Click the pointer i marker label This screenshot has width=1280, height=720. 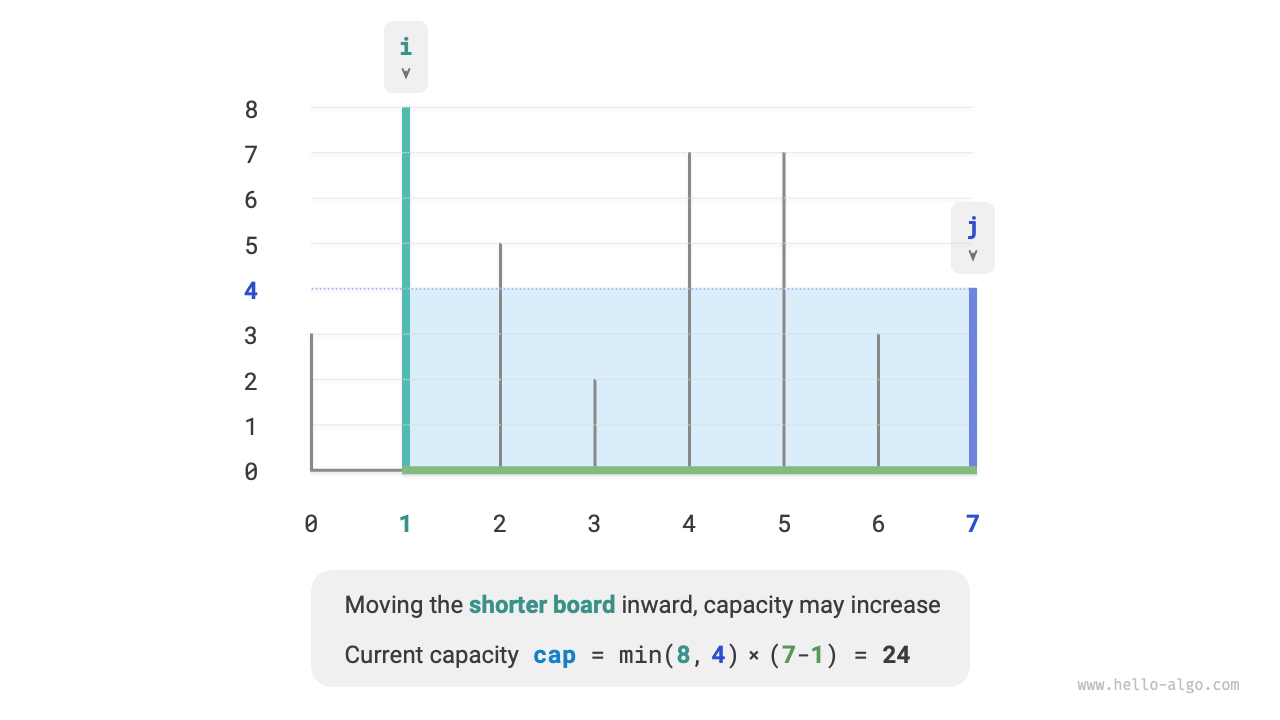point(406,56)
